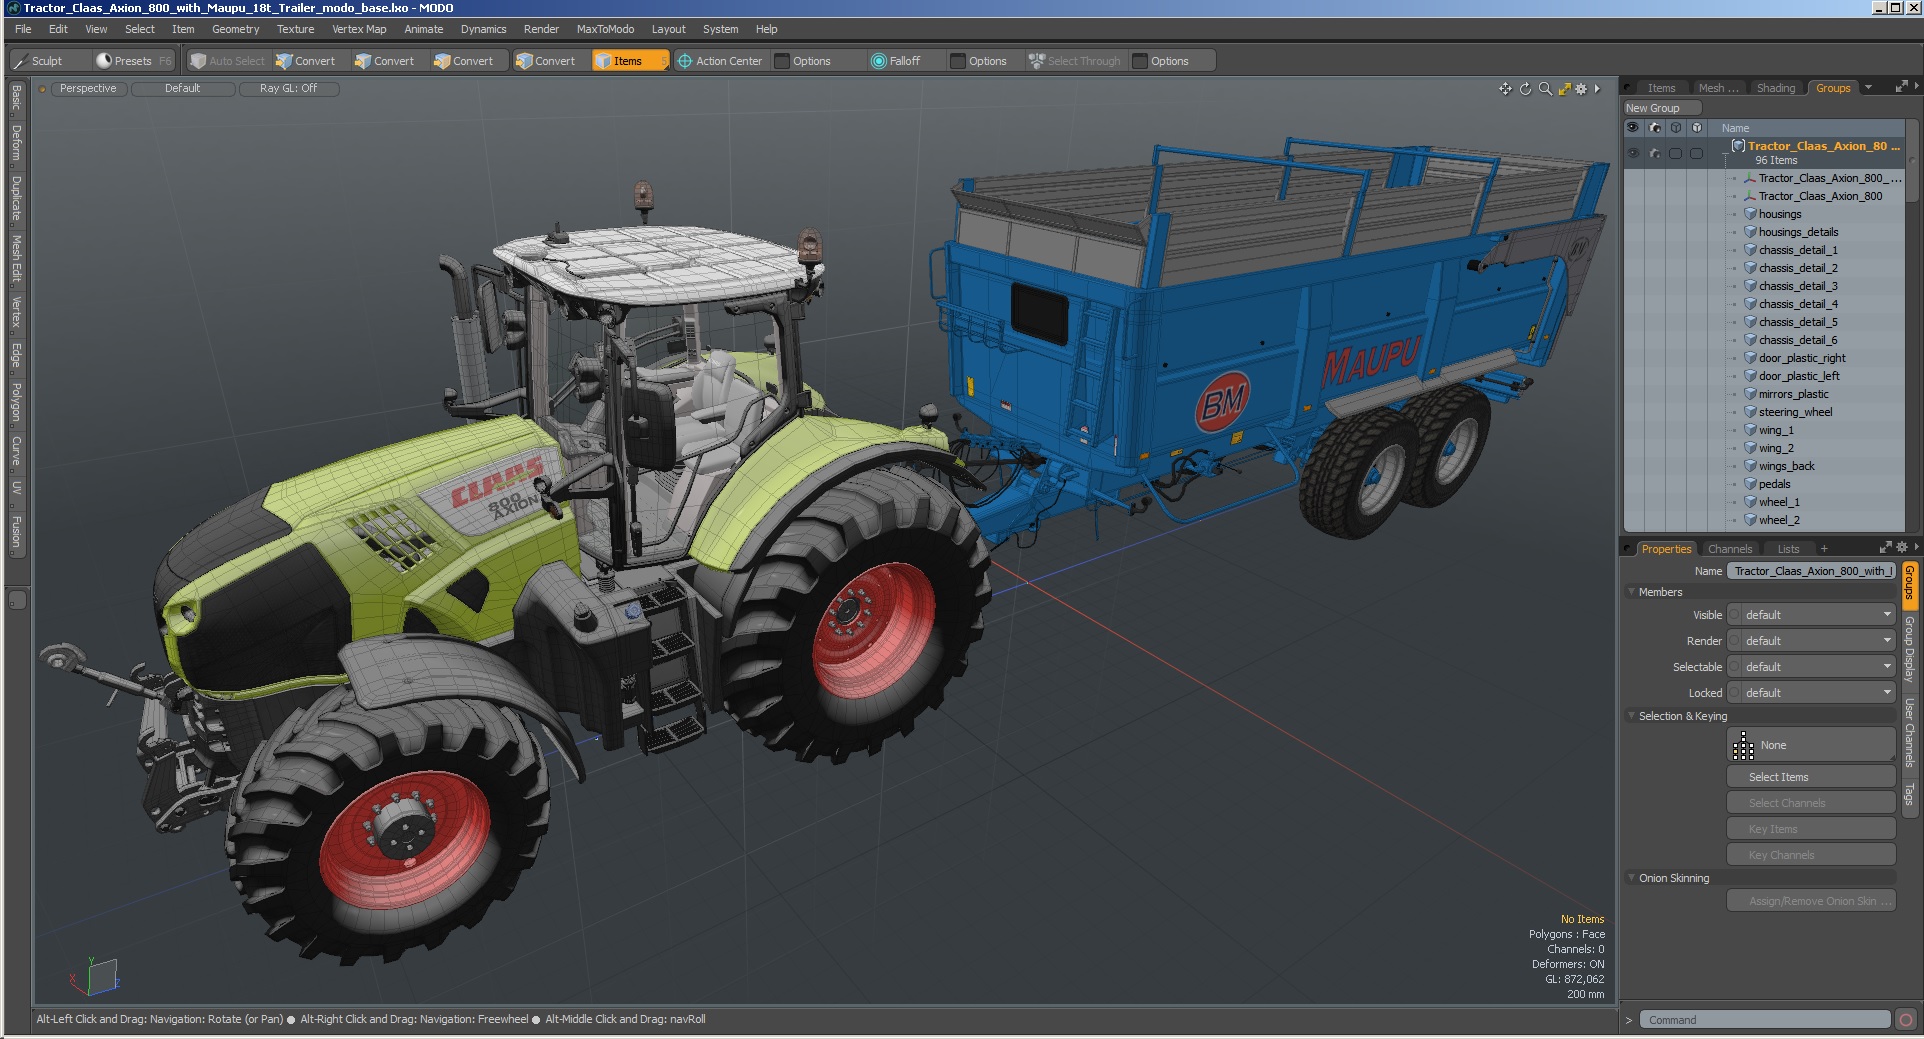The width and height of the screenshot is (1924, 1039).
Task: Expand the groups panel with arrows icon
Action: coord(1900,88)
